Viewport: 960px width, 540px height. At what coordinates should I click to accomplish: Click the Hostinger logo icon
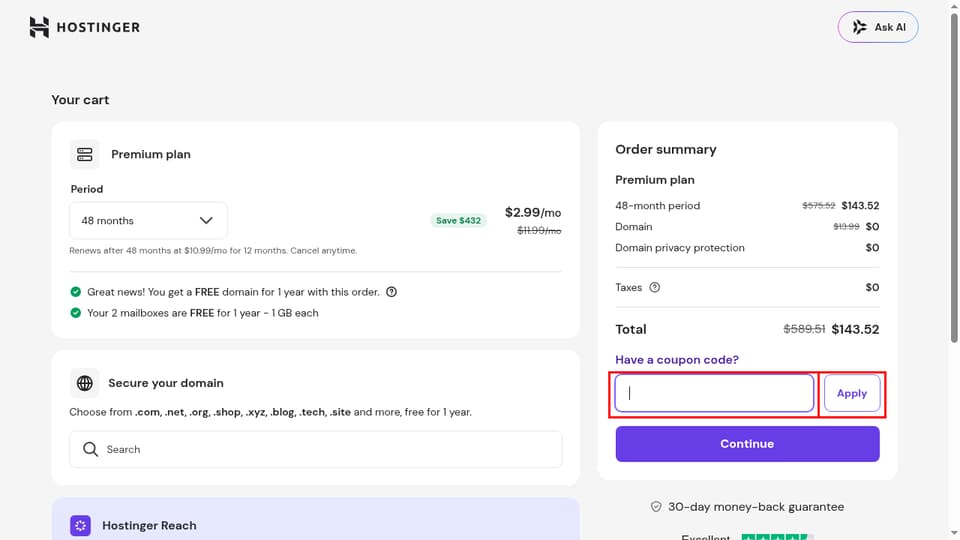coord(39,27)
